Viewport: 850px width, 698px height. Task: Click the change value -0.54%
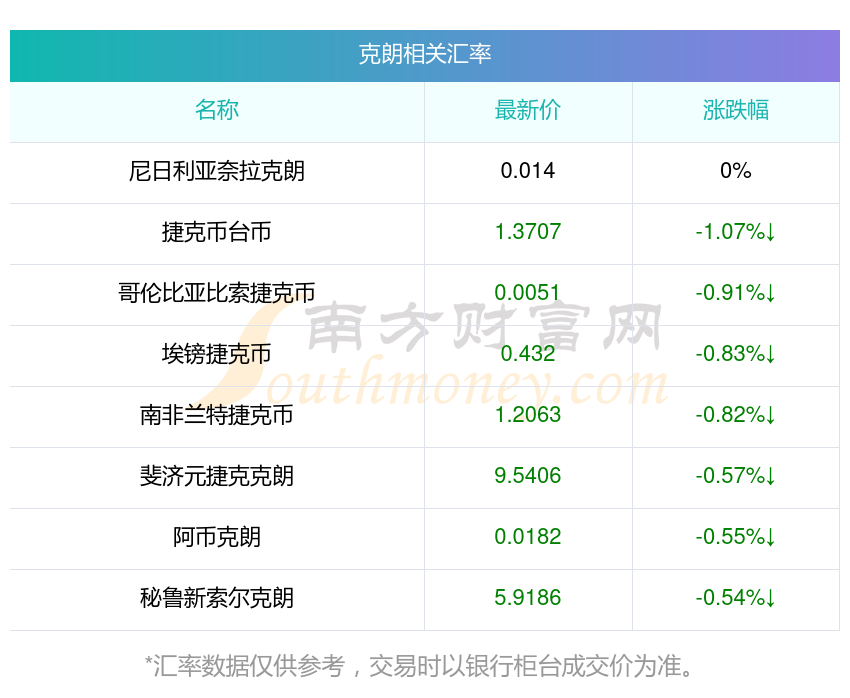tap(736, 598)
